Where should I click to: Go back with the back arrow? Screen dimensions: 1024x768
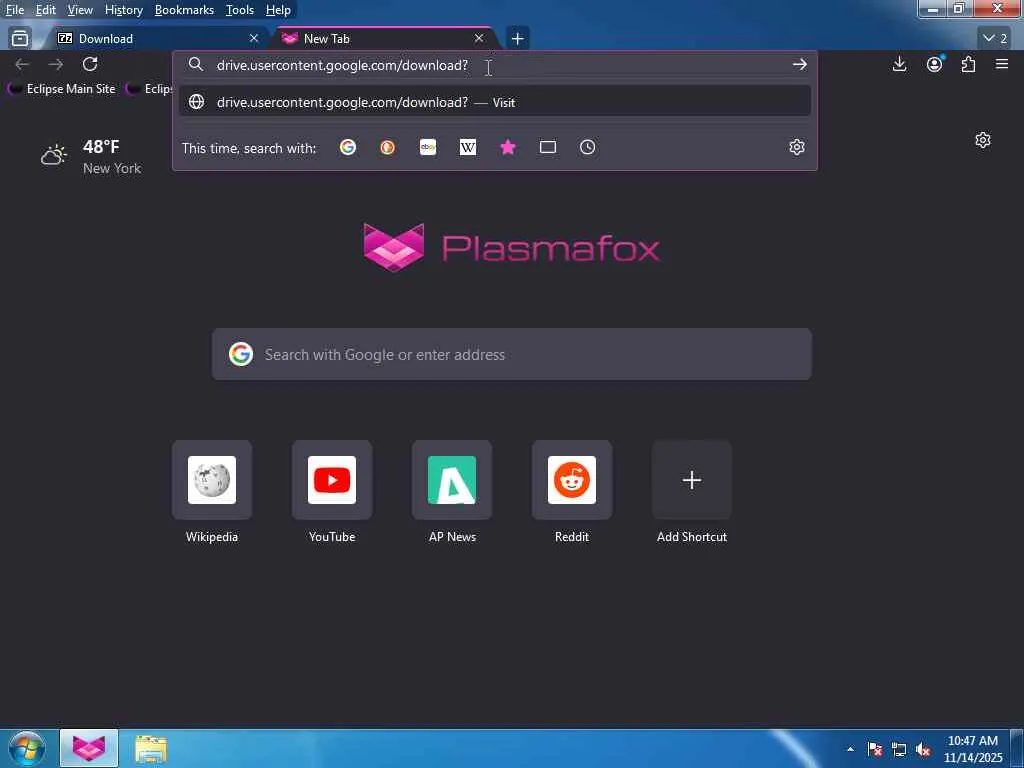click(x=22, y=64)
